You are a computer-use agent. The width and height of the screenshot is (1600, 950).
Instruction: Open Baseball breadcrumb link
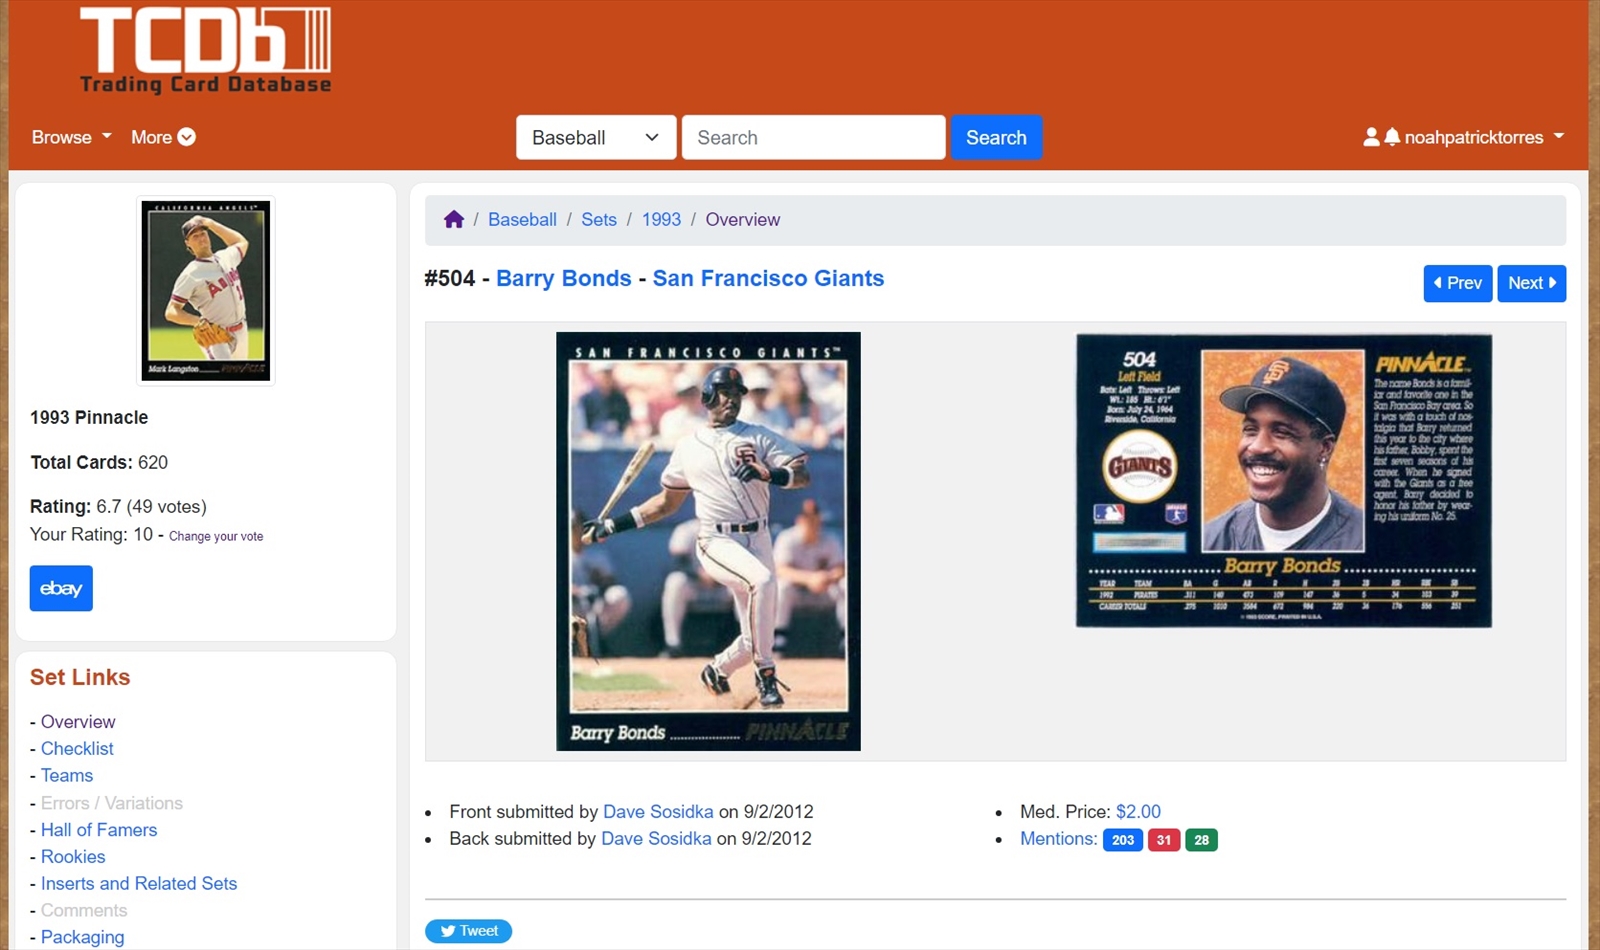tap(522, 219)
